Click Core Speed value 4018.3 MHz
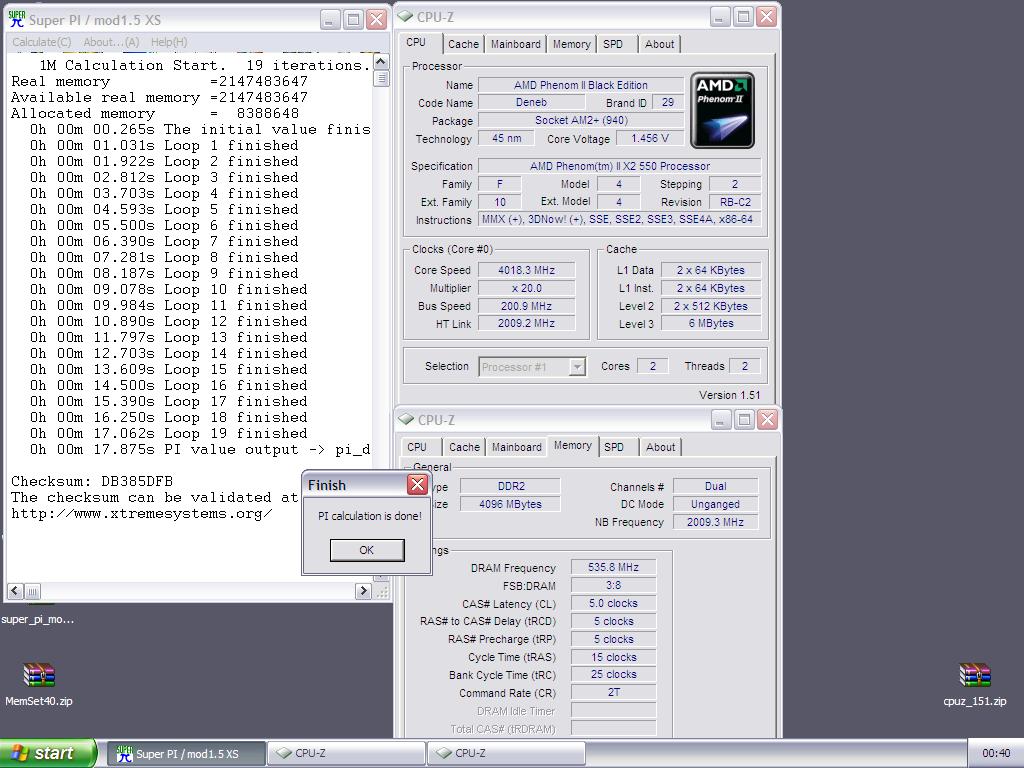This screenshot has height=768, width=1024. tap(526, 270)
